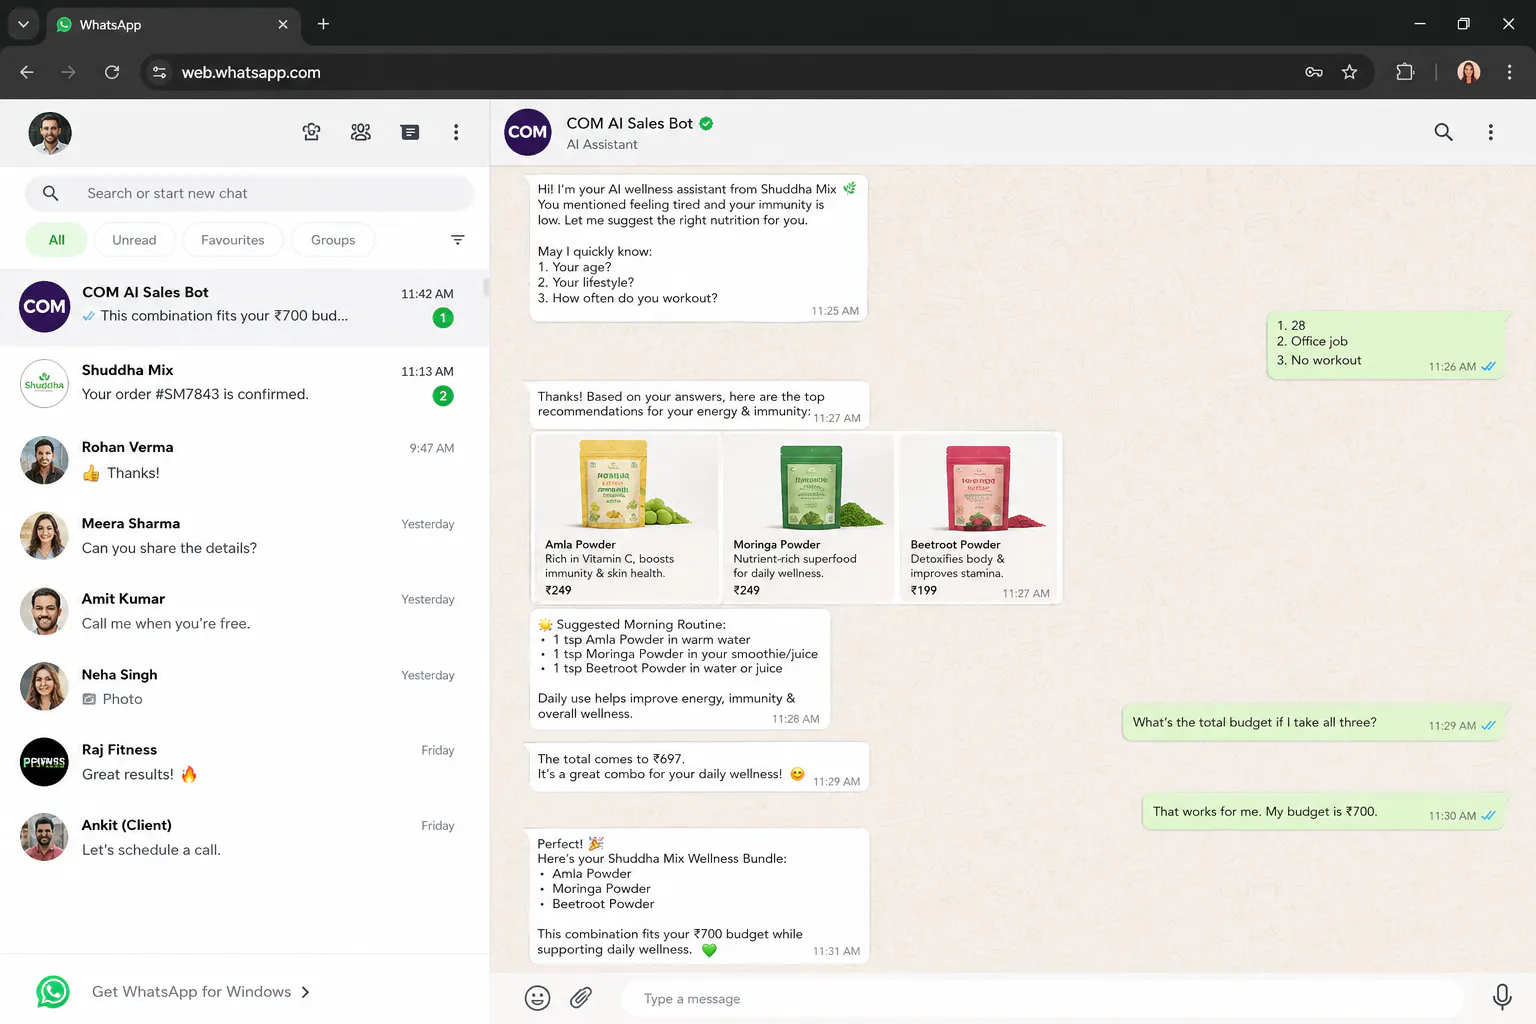This screenshot has height=1024, width=1536.
Task: Open the Communities icon in sidebar header
Action: pos(312,132)
